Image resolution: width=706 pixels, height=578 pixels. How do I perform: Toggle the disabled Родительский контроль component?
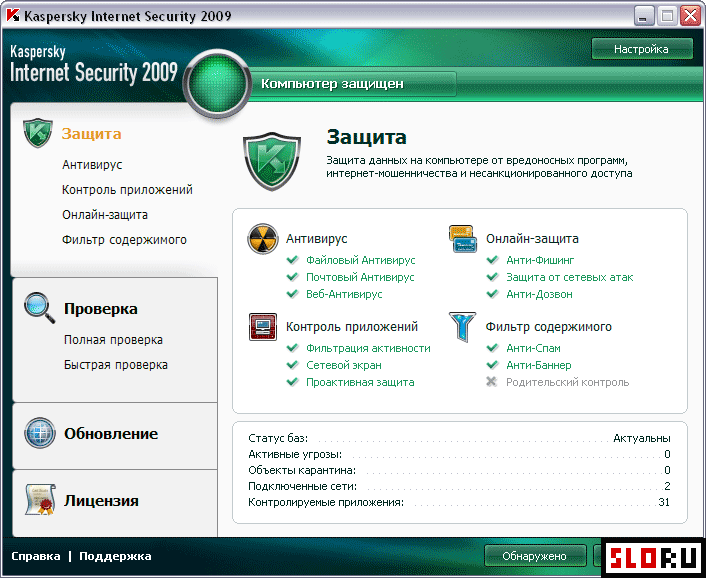tap(491, 382)
